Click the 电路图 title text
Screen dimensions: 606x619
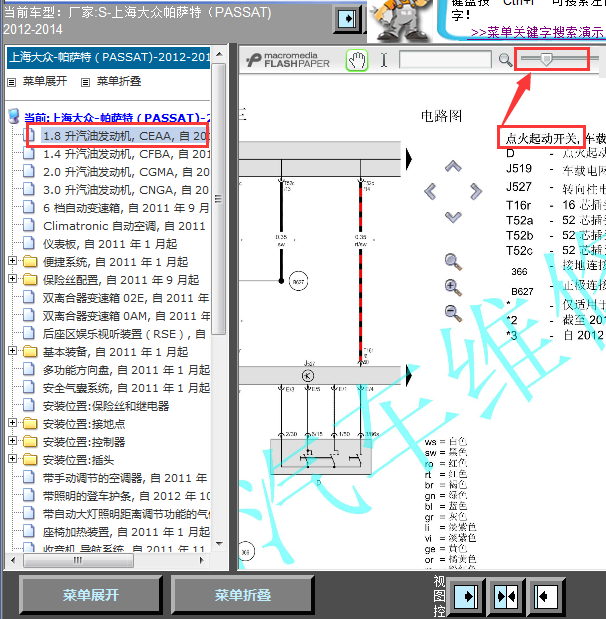point(441,116)
